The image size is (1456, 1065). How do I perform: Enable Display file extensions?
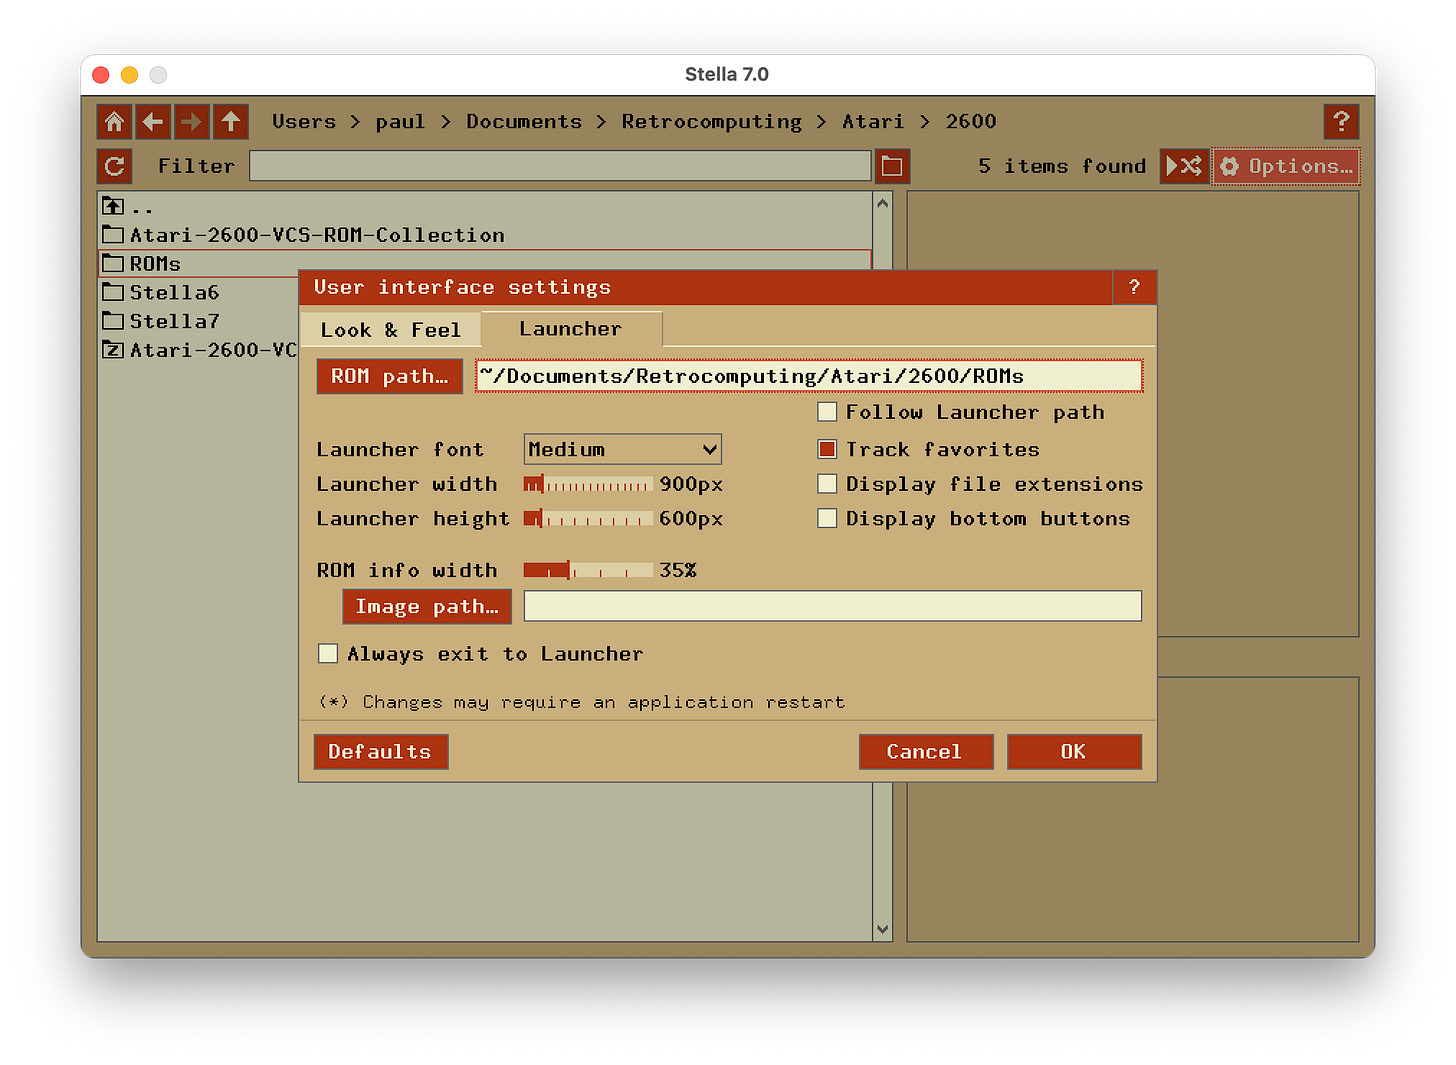pyautogui.click(x=827, y=484)
